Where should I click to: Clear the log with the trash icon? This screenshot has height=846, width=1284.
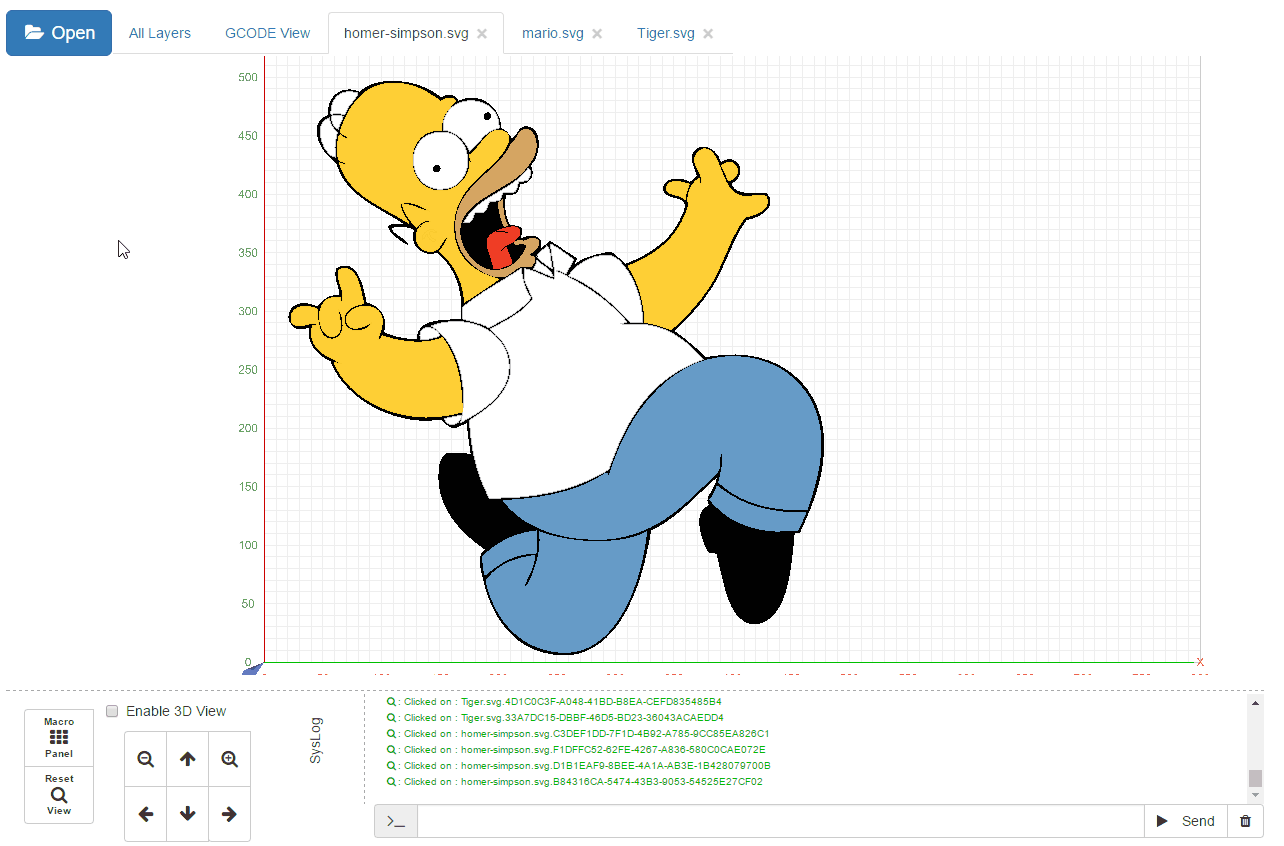pyautogui.click(x=1245, y=821)
